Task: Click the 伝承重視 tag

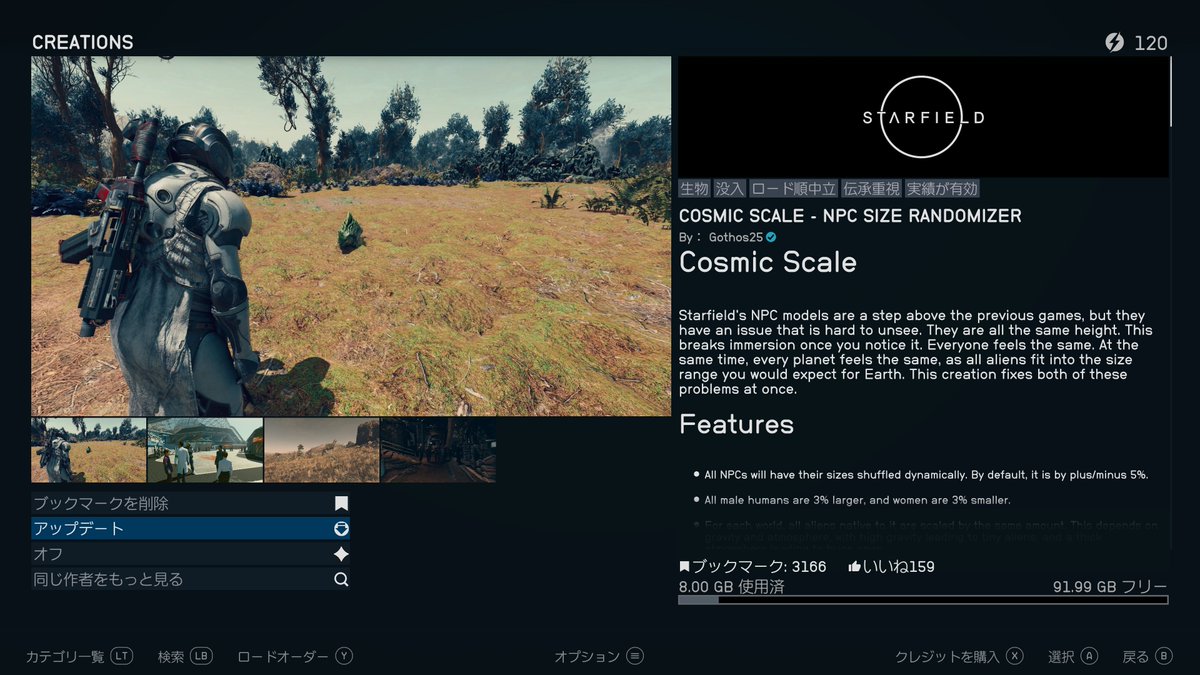Action: (x=871, y=188)
